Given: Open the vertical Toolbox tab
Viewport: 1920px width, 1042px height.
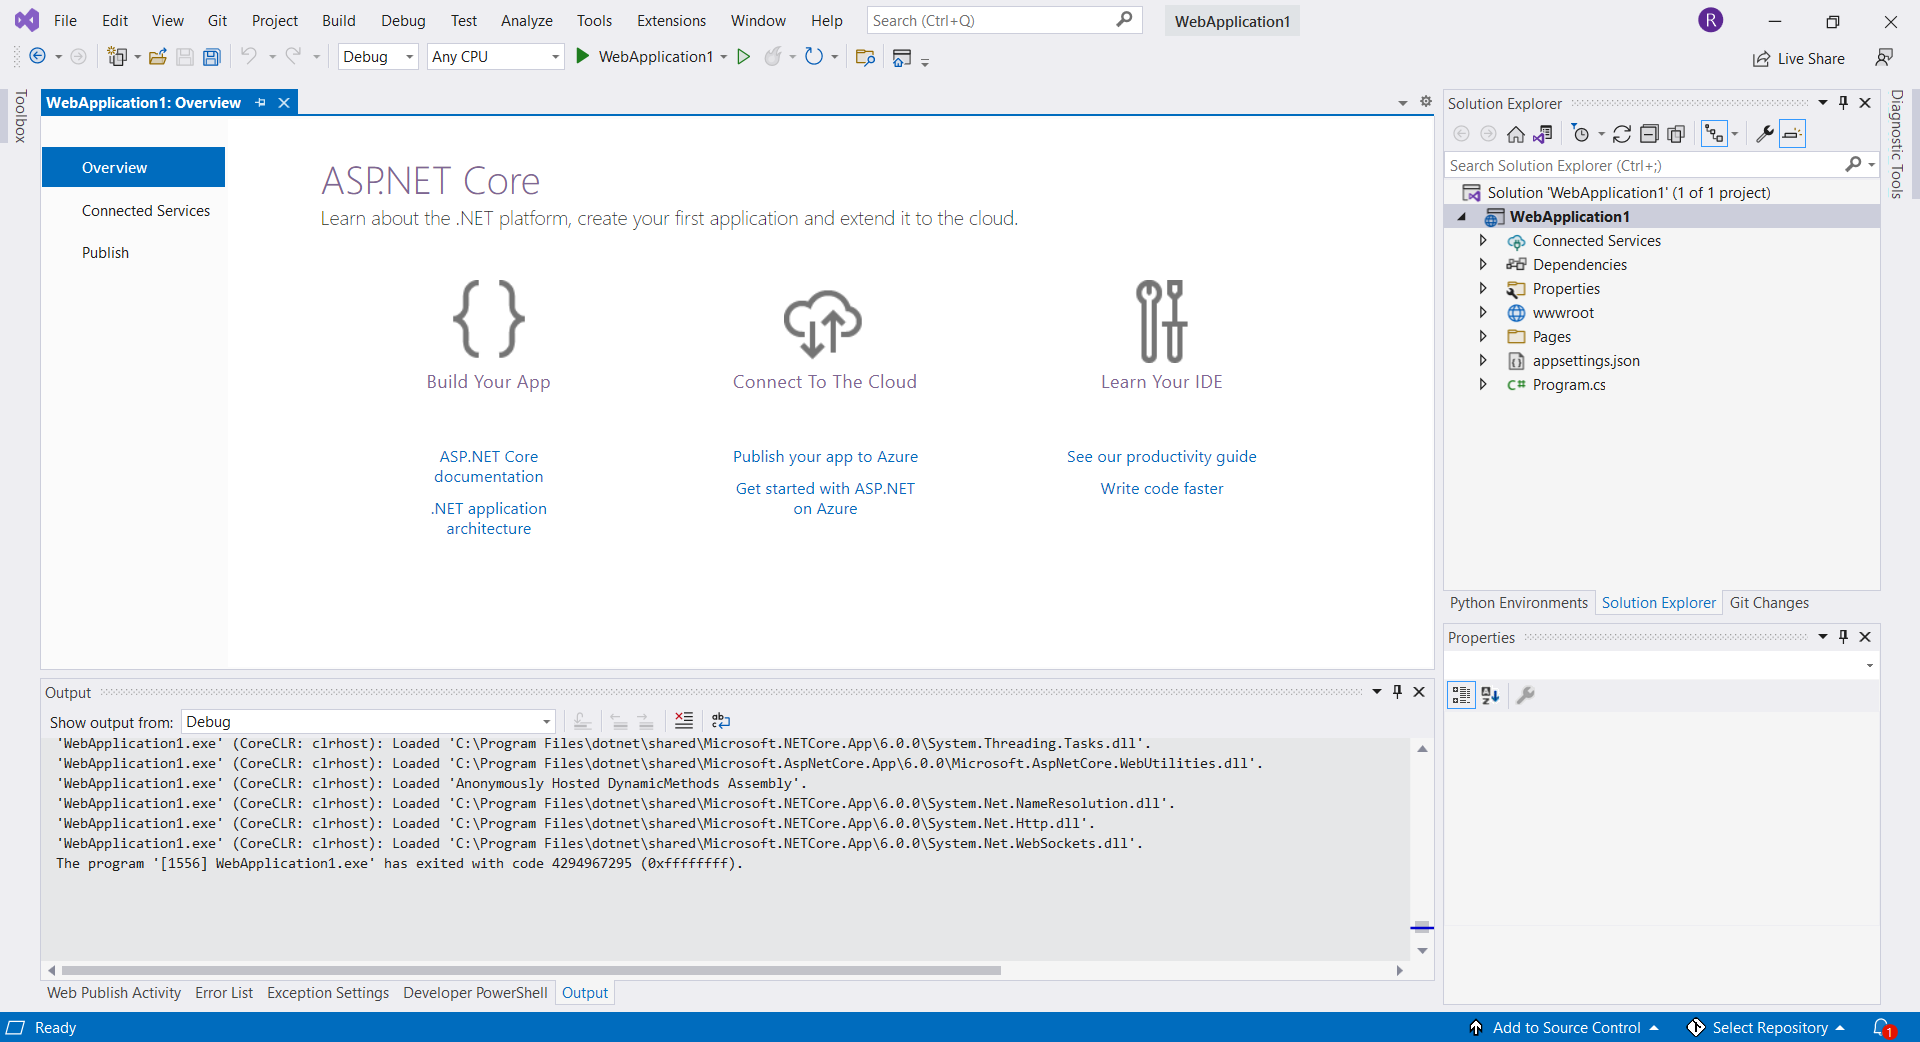Looking at the screenshot, I should tap(20, 117).
